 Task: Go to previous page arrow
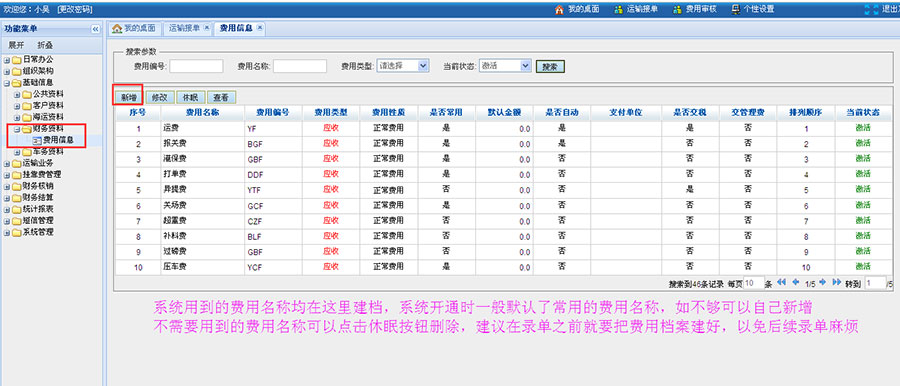click(796, 283)
